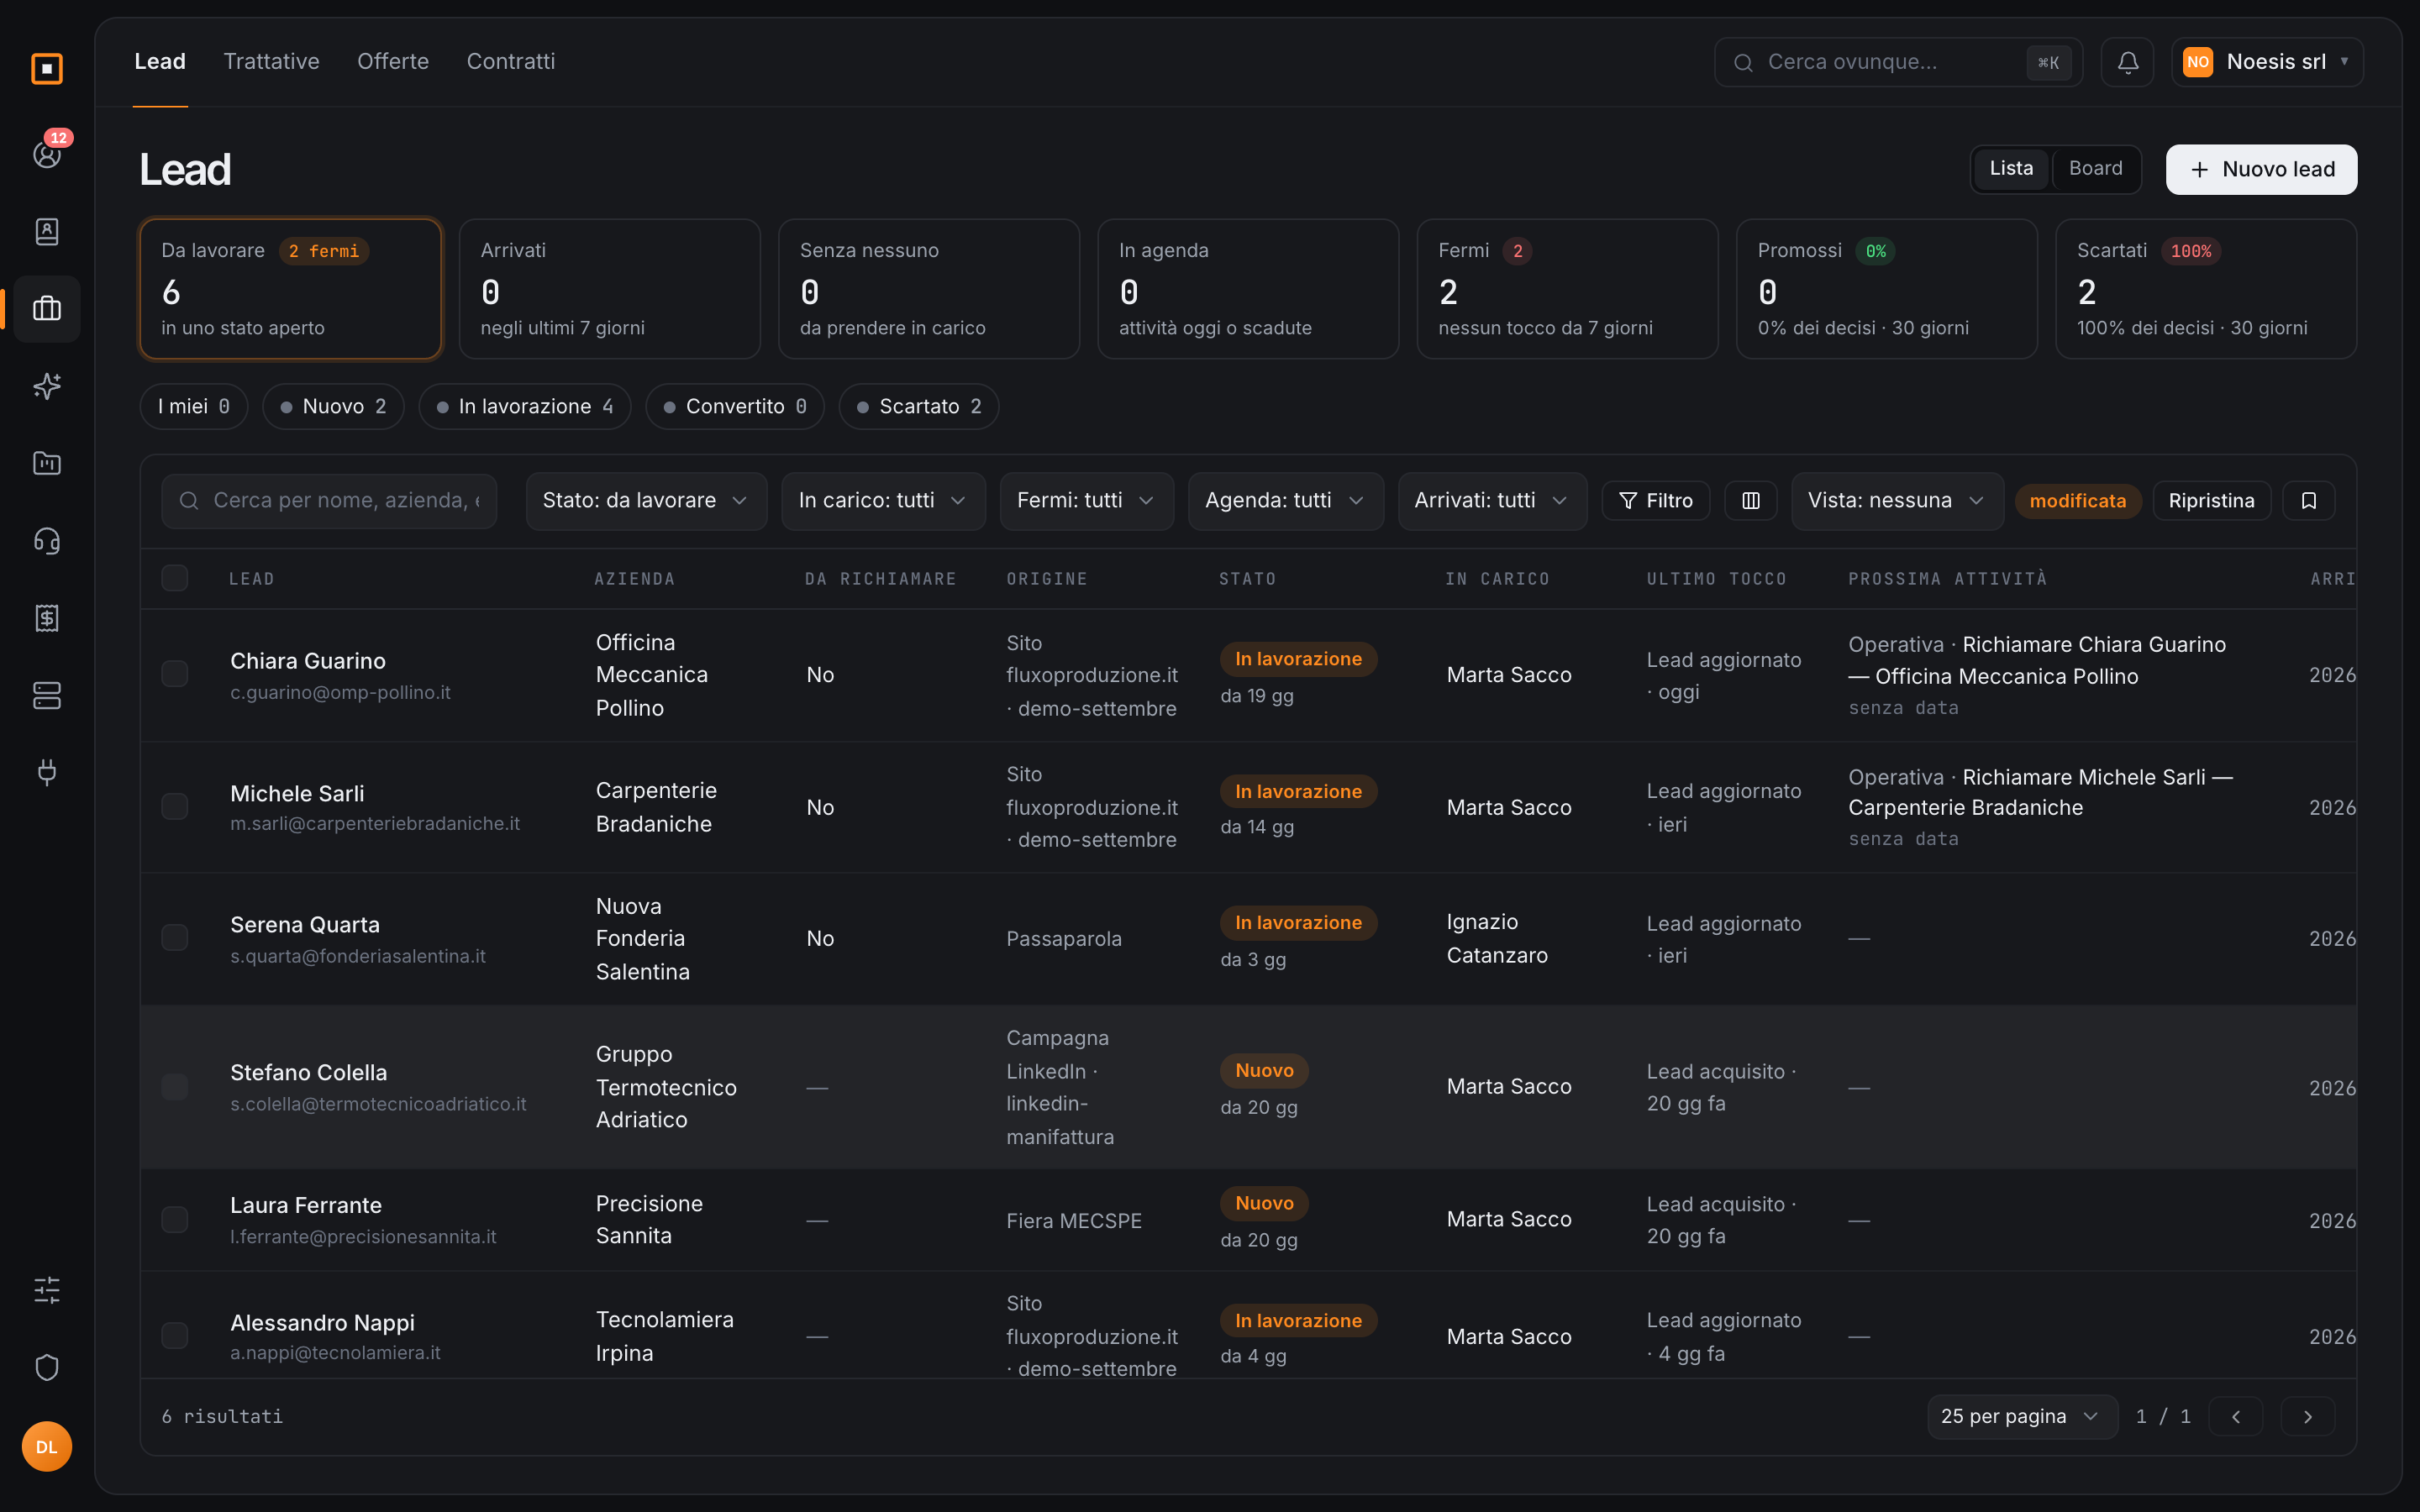The image size is (2420, 1512).
Task: Select the Stefano Colella row checkbox
Action: 175,1087
